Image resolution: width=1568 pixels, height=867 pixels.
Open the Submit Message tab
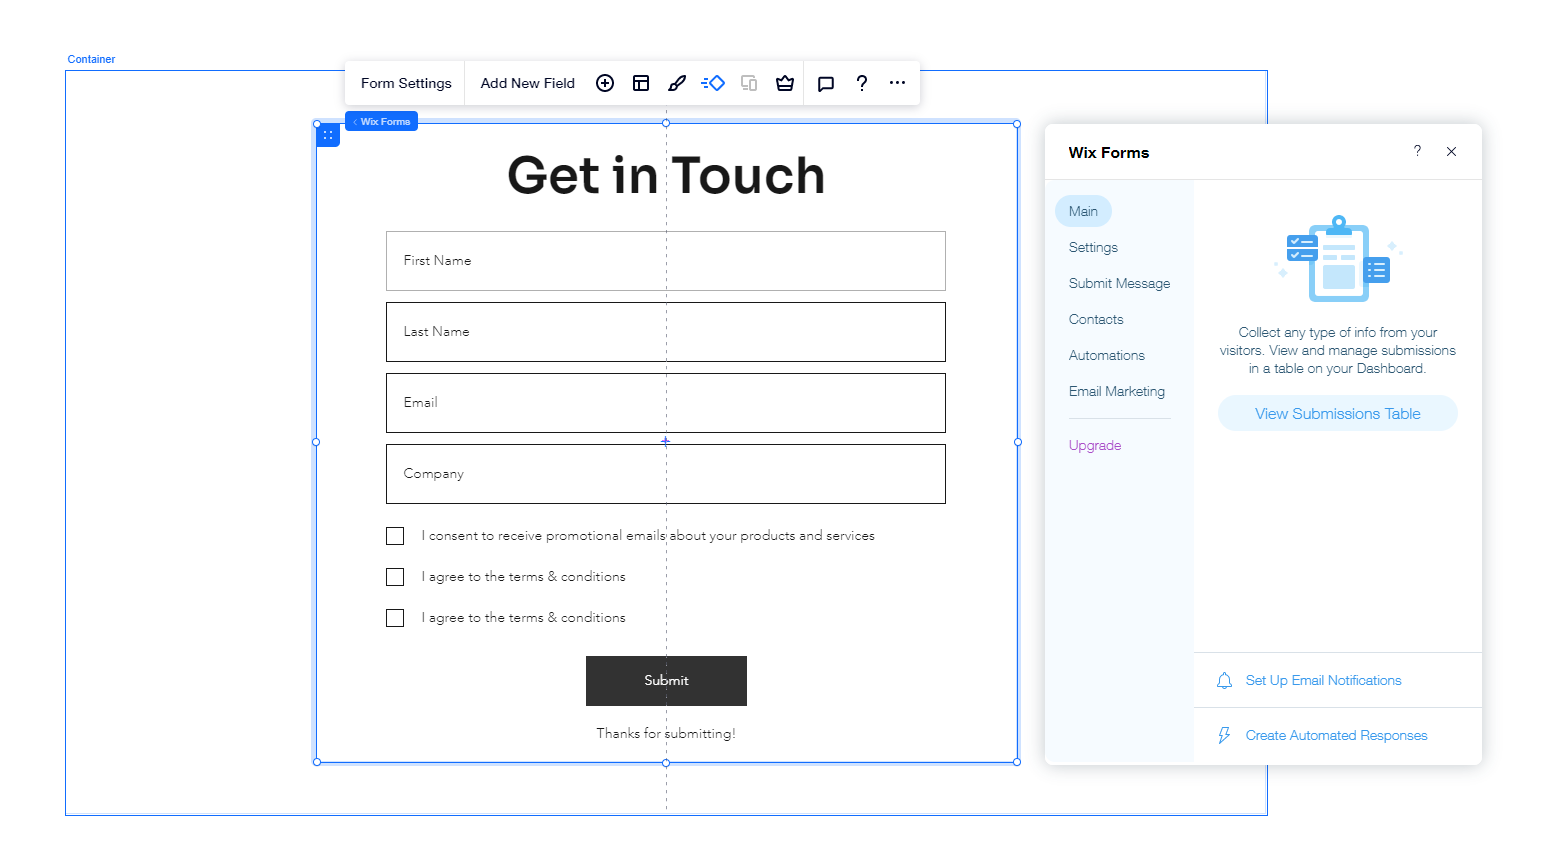click(x=1119, y=283)
